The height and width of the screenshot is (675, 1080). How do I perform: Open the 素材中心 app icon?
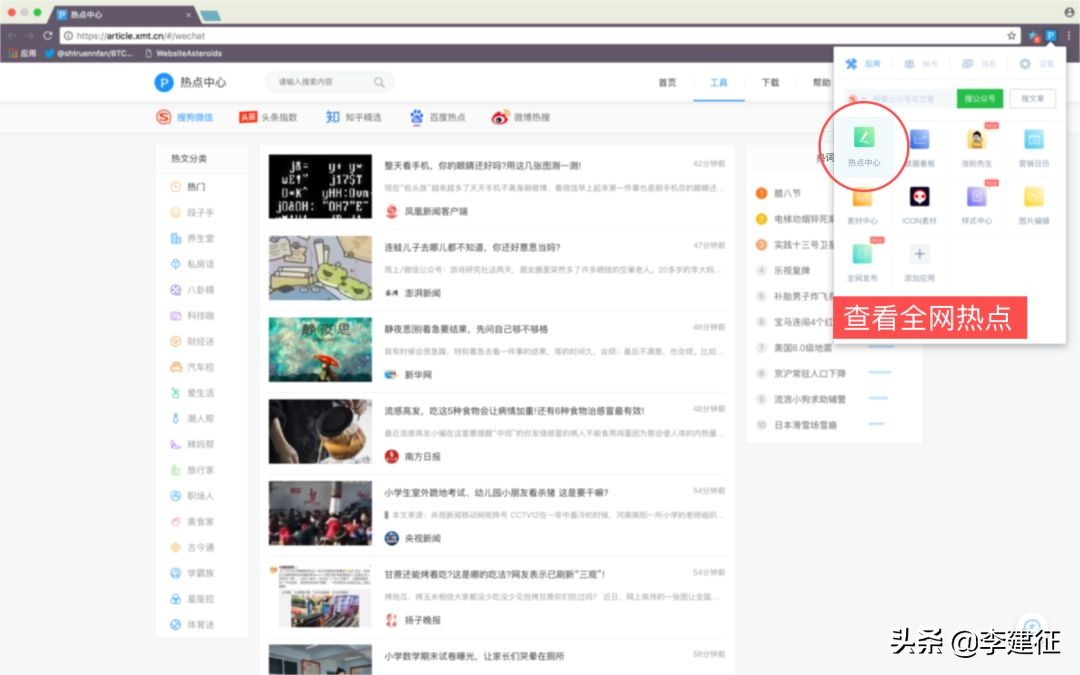coord(864,199)
